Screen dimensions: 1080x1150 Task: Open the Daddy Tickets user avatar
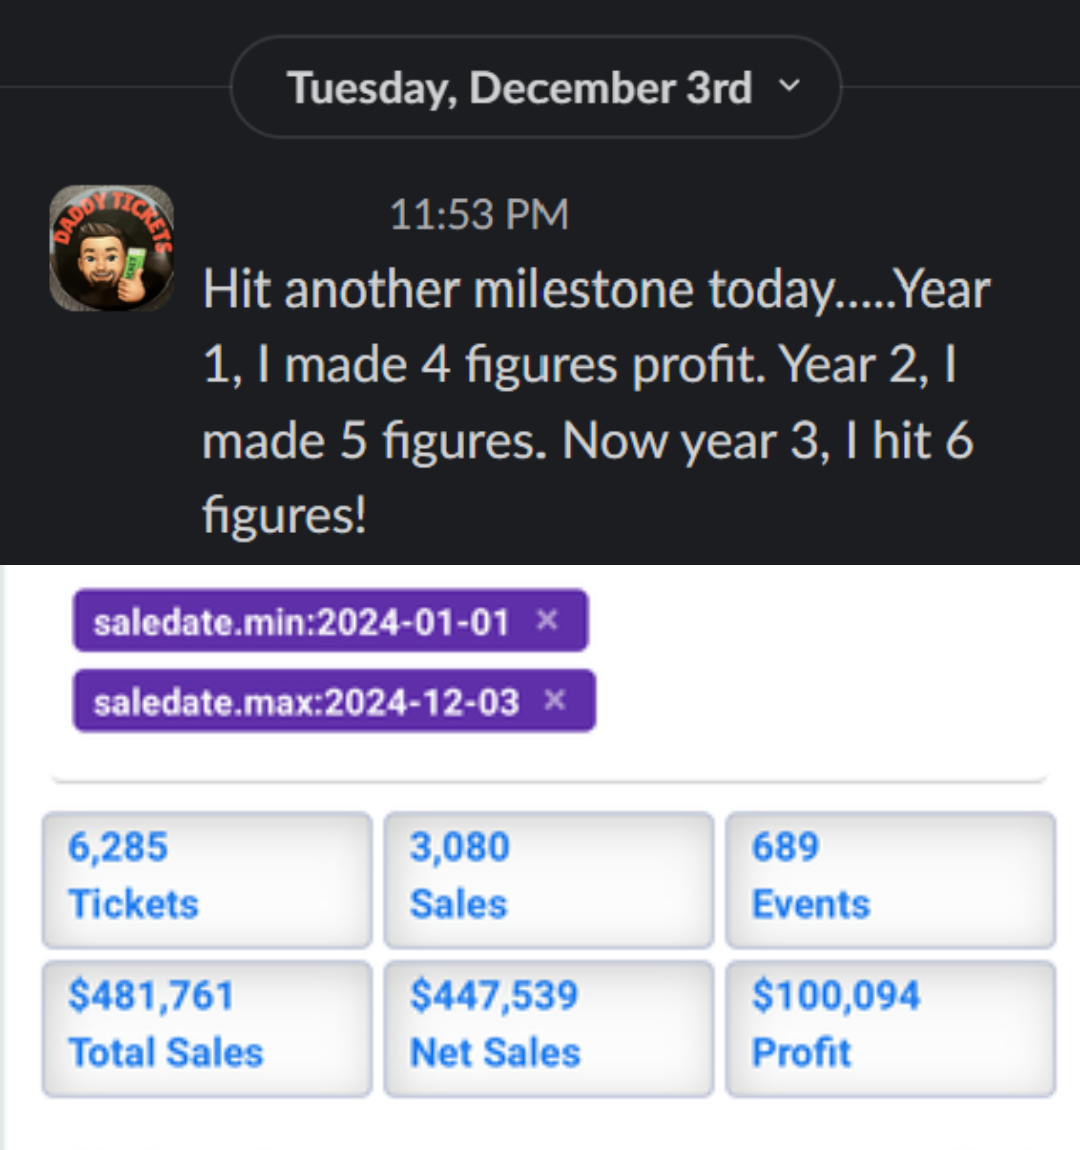pyautogui.click(x=112, y=248)
